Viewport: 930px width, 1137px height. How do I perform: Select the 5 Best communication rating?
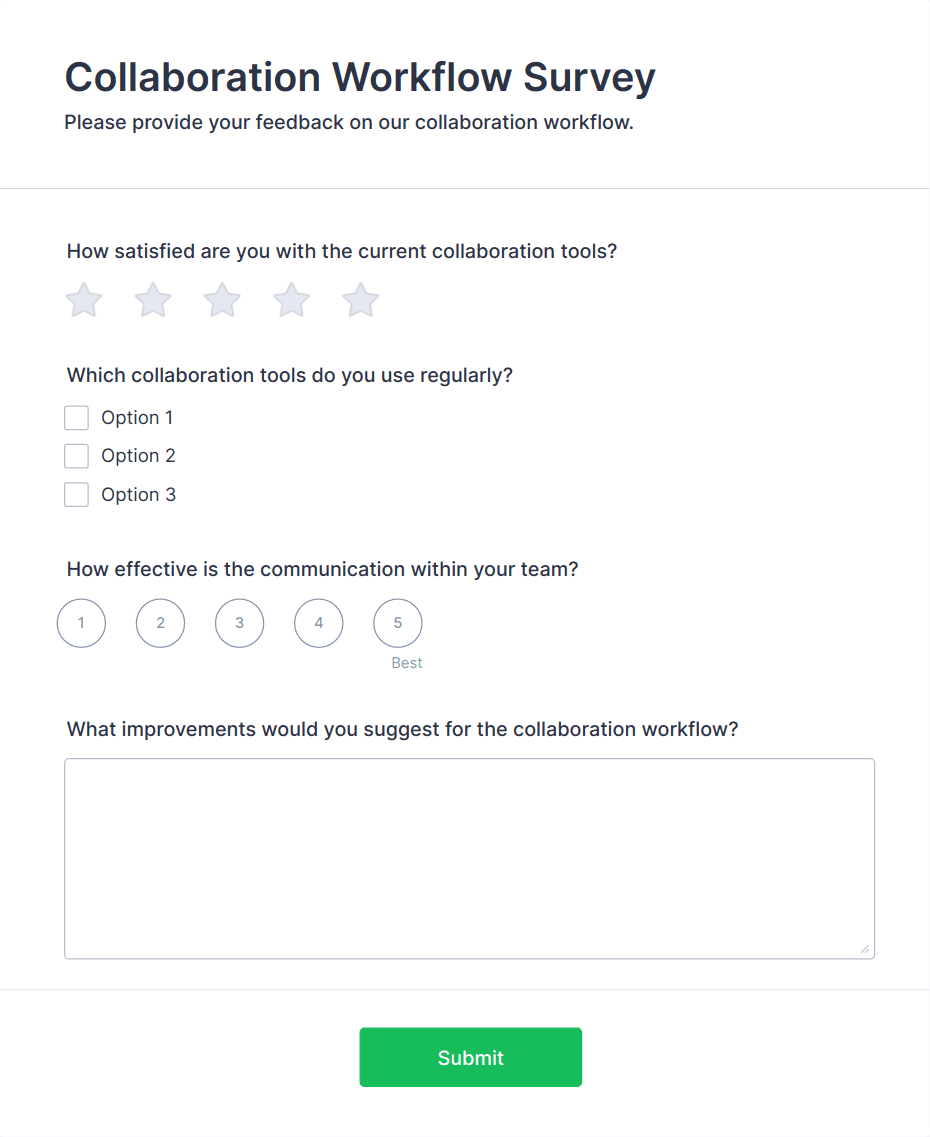(x=397, y=622)
